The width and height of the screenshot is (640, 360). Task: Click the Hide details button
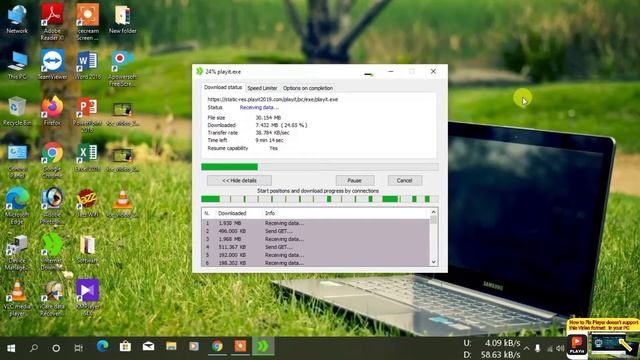239,180
